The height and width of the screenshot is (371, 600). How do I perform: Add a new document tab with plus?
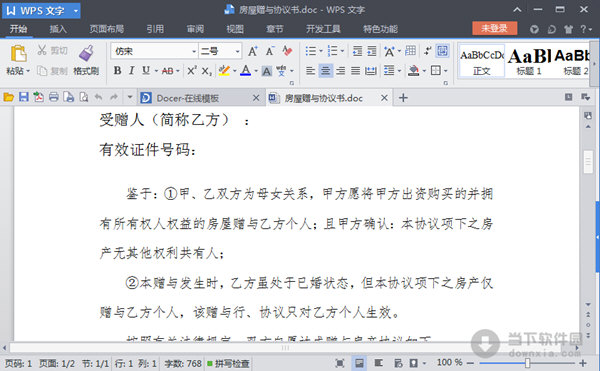click(403, 98)
